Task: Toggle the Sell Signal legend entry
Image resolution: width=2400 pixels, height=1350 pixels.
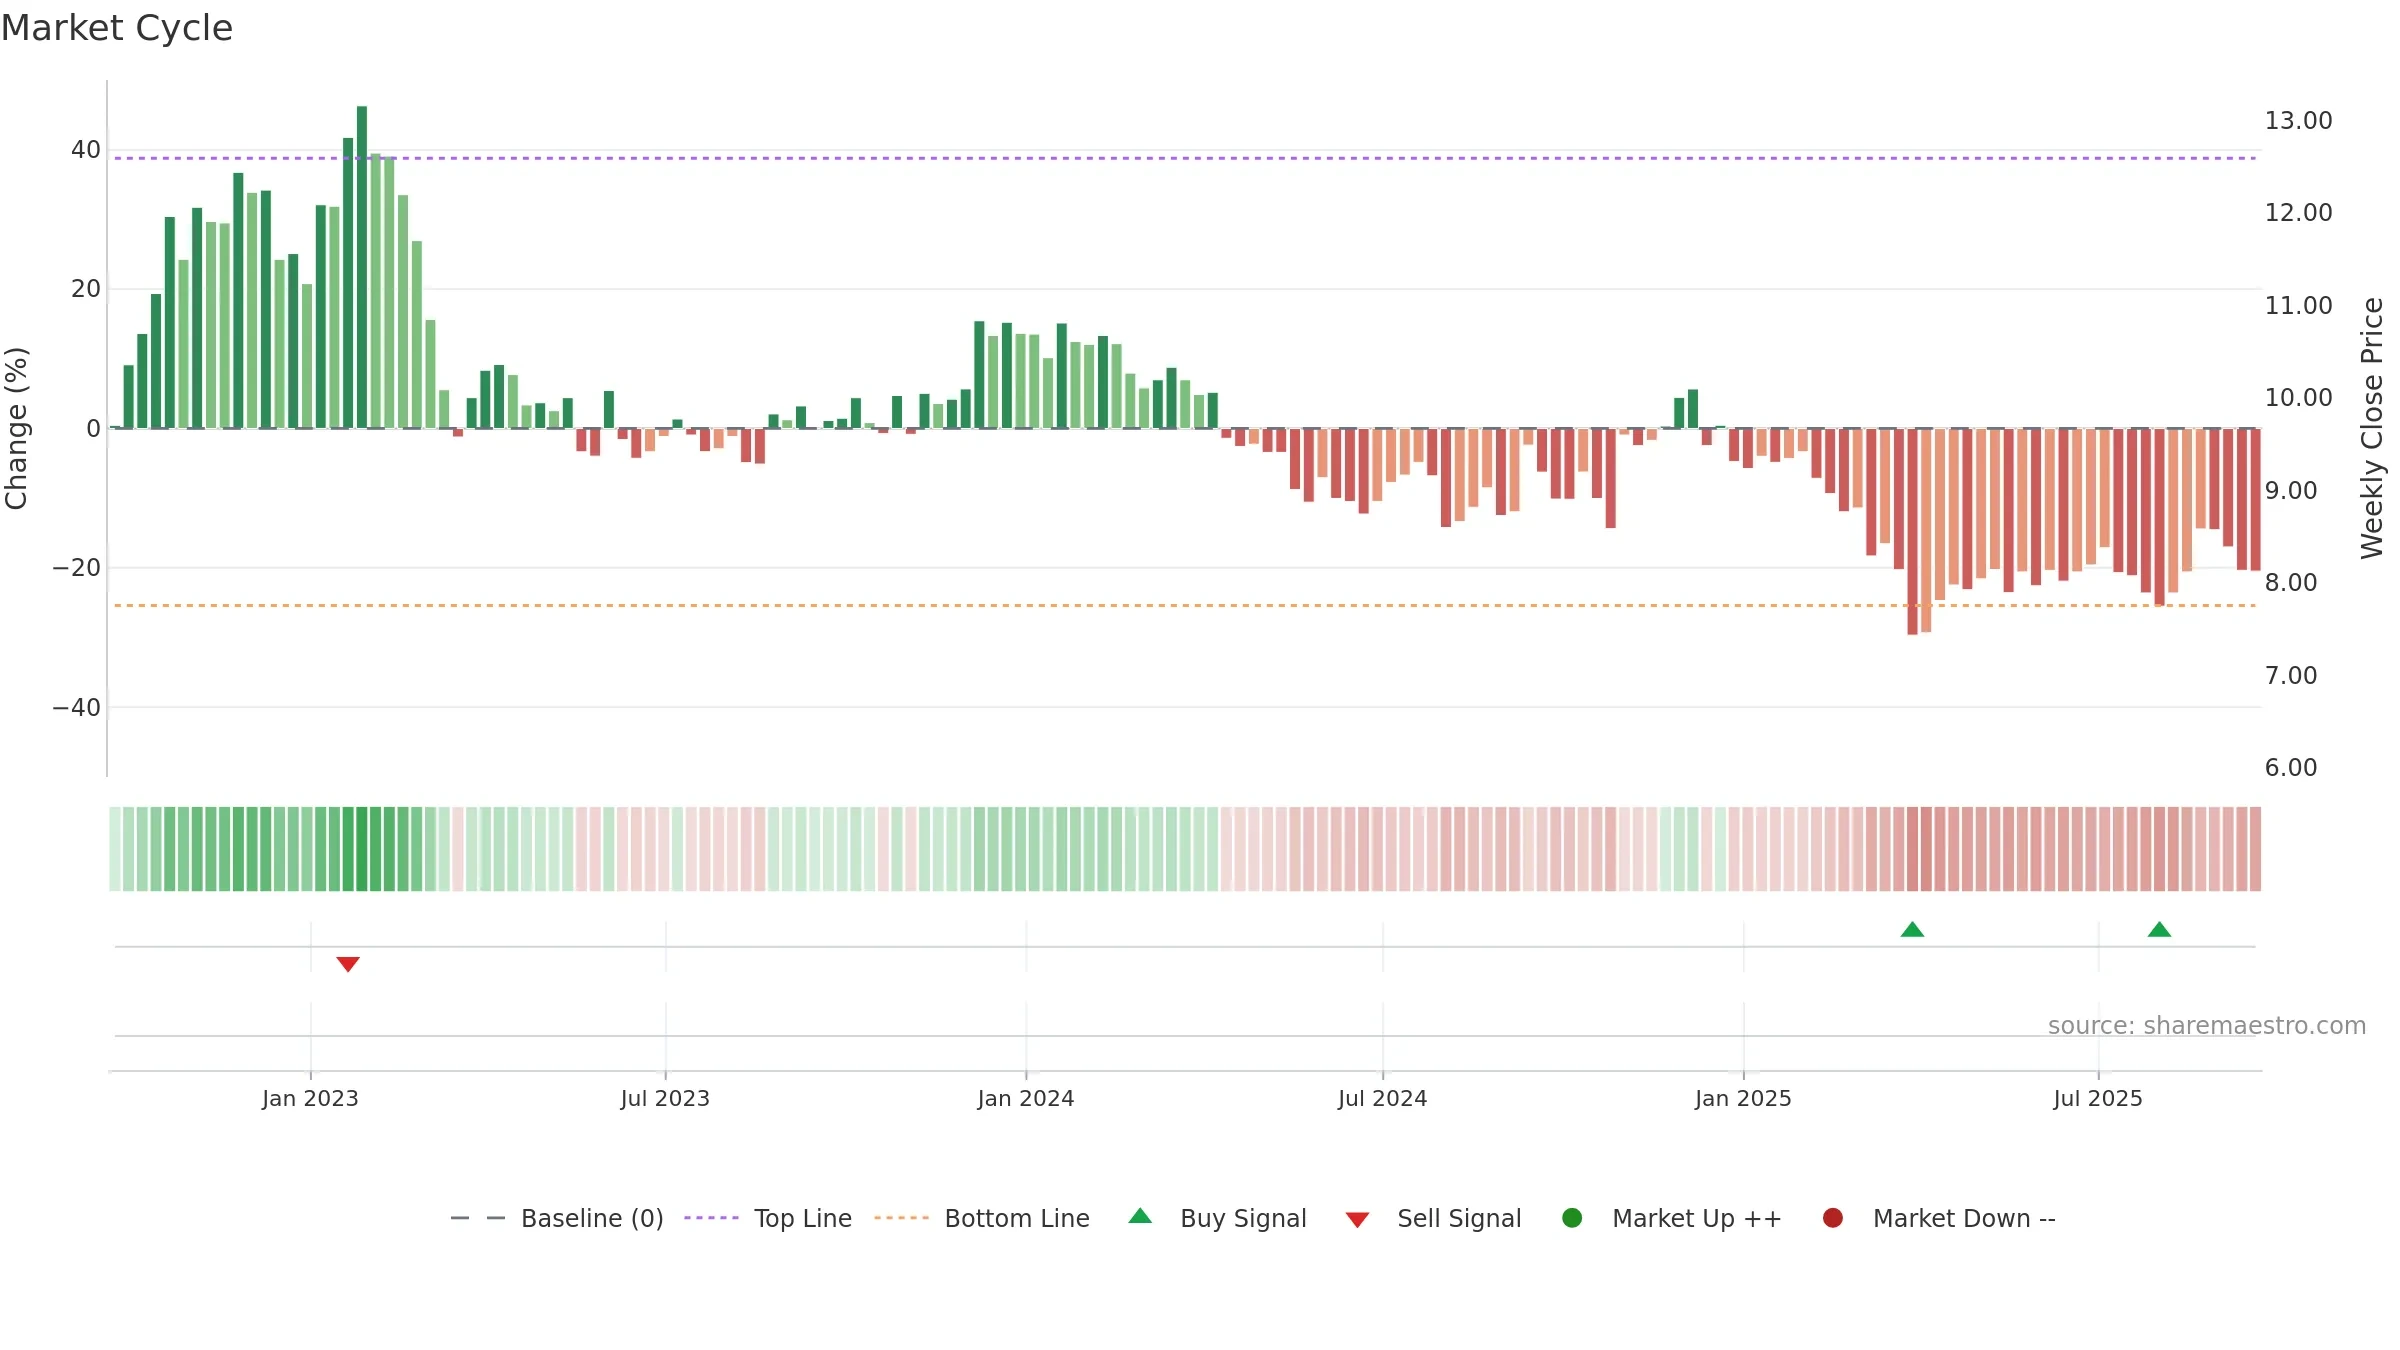Action: [x=1433, y=1218]
